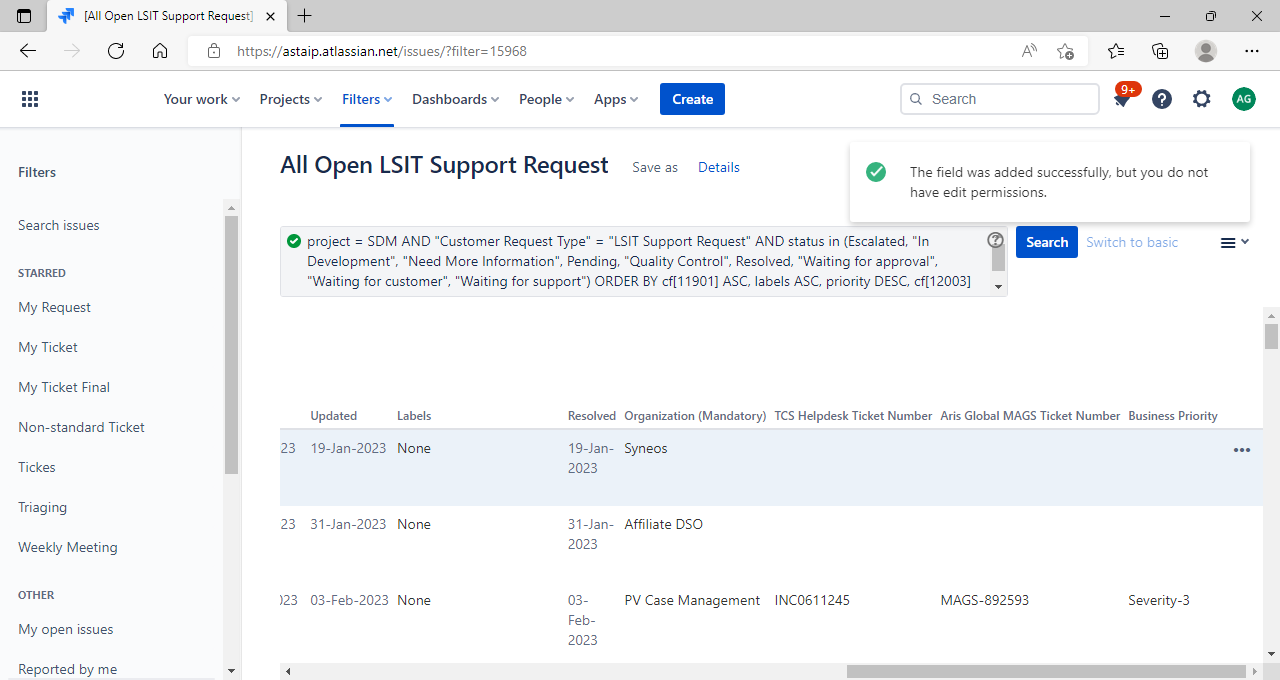Viewport: 1280px width, 680px height.
Task: Sort by Updated column header
Action: (334, 416)
